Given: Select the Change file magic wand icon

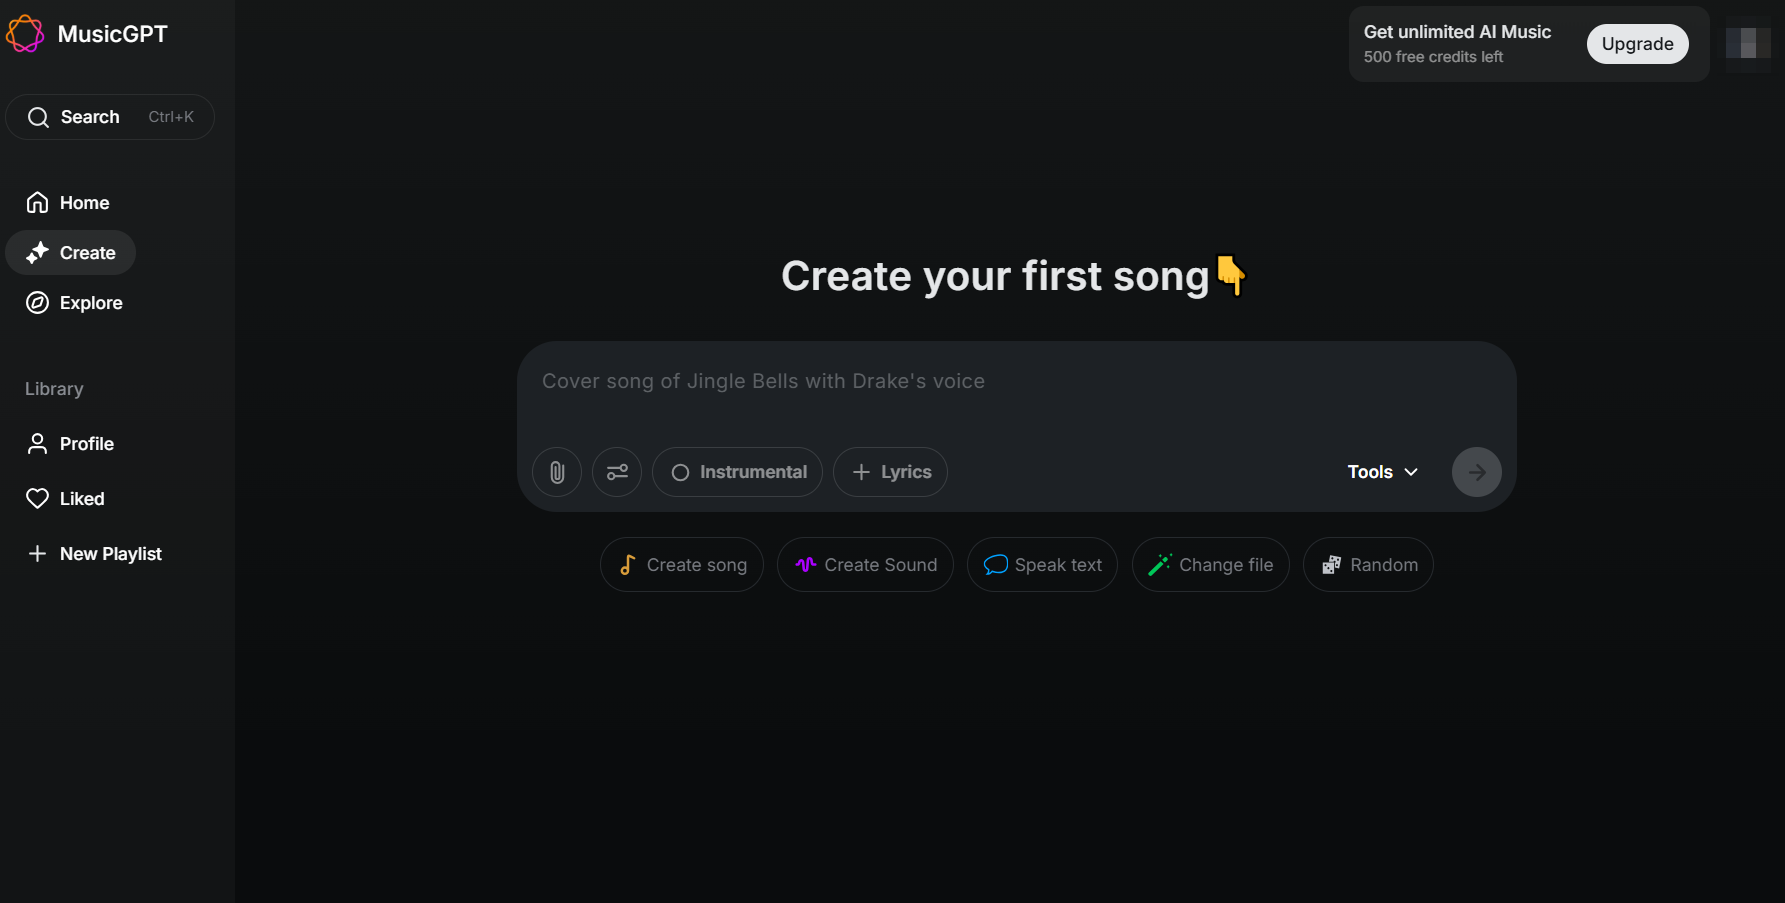Looking at the screenshot, I should coord(1159,564).
